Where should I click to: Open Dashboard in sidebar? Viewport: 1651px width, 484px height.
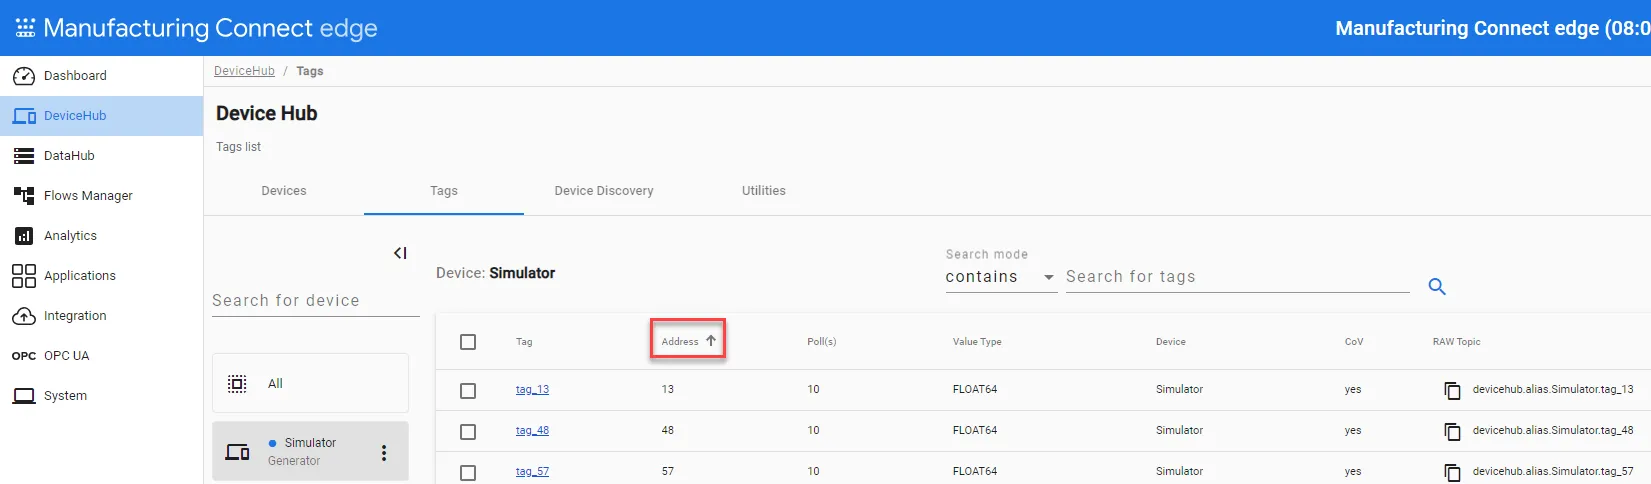click(x=101, y=76)
